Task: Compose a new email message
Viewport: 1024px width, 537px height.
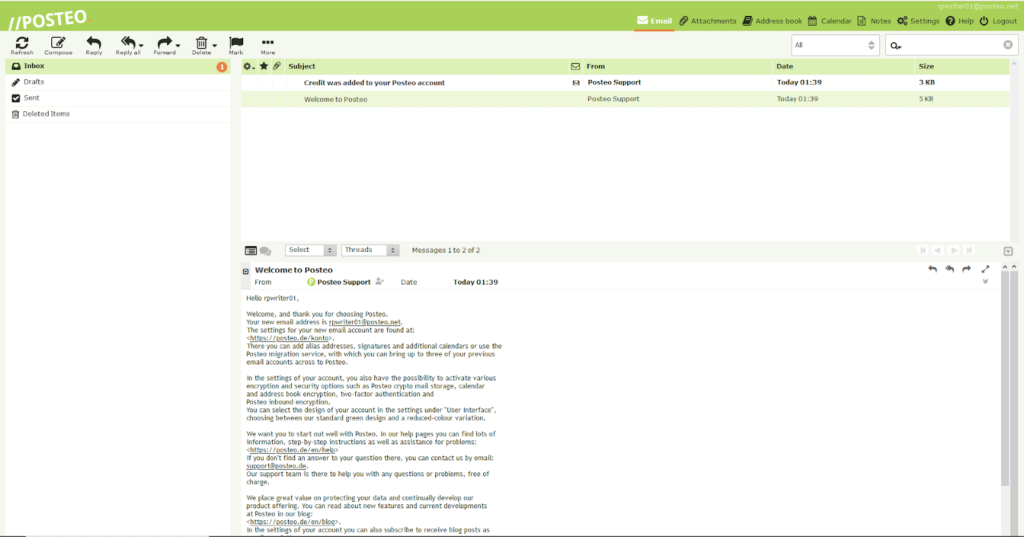Action: tap(58, 44)
